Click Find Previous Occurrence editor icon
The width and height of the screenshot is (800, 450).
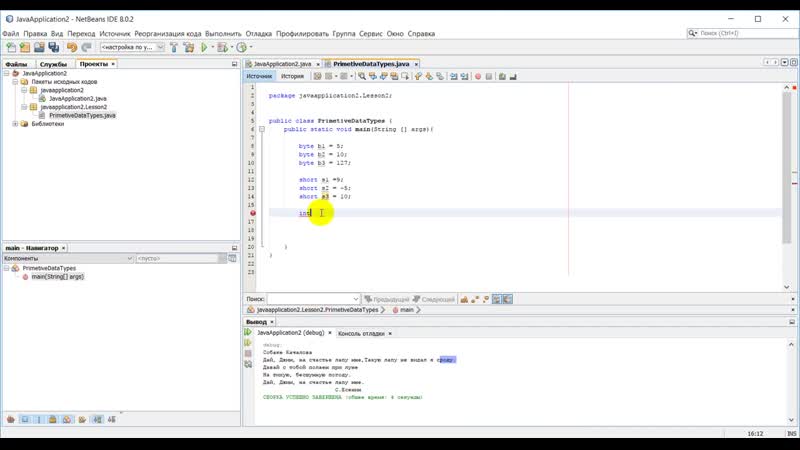click(373, 77)
